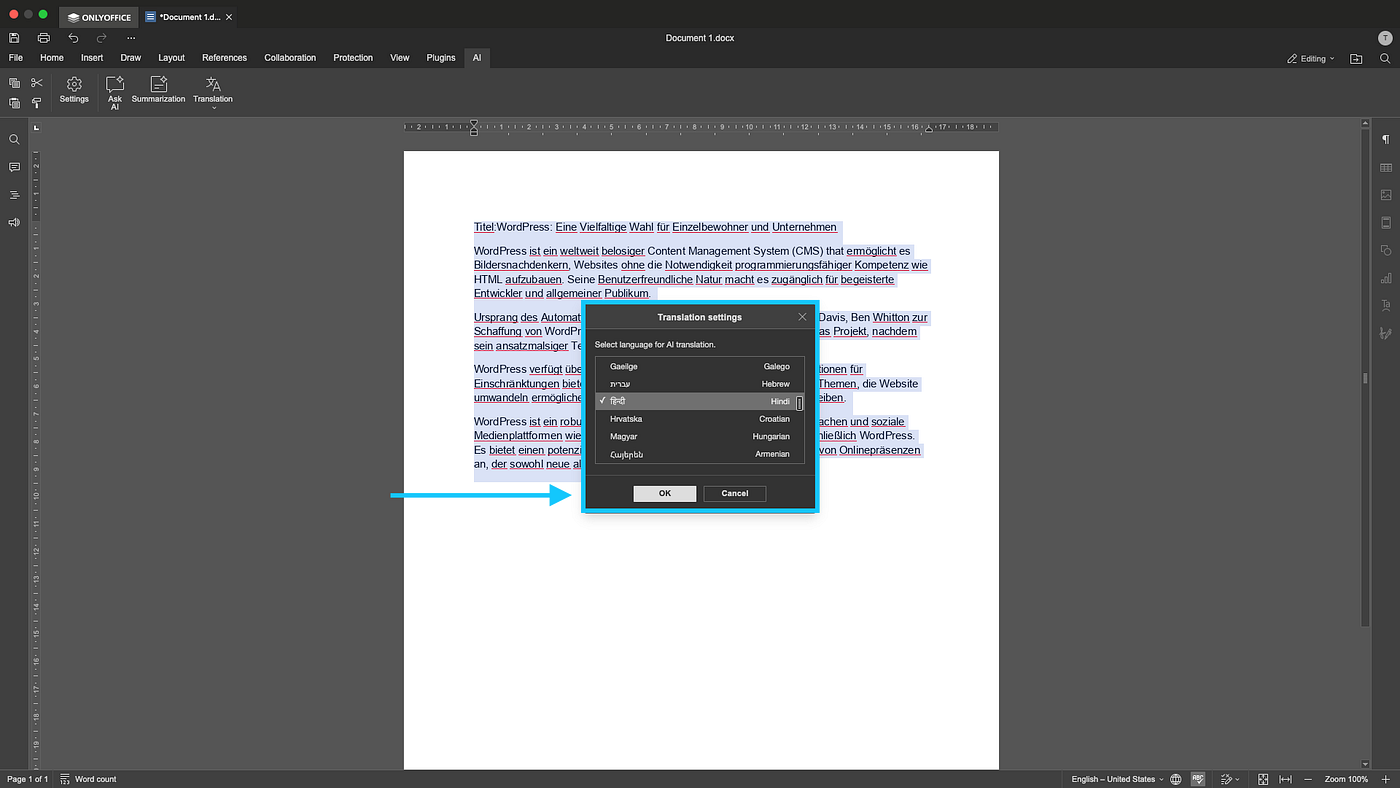Open the File menu
Image resolution: width=1400 pixels, height=788 pixels.
click(16, 58)
